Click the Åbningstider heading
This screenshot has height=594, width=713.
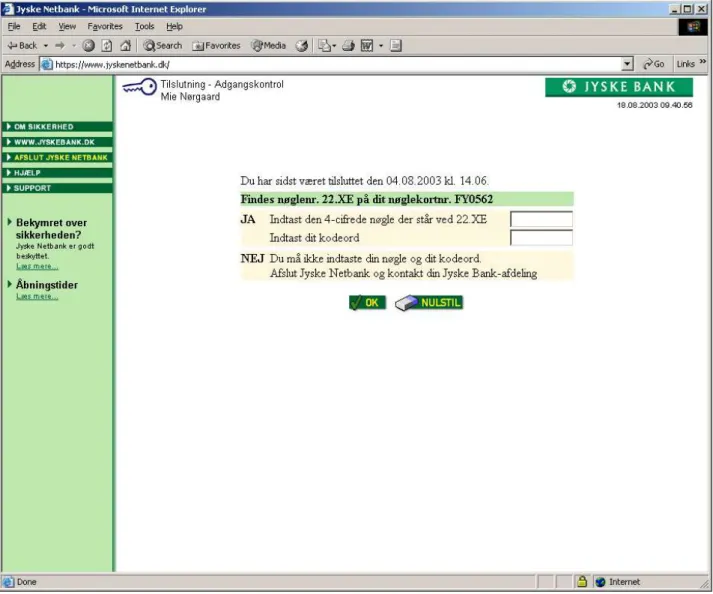[47, 285]
